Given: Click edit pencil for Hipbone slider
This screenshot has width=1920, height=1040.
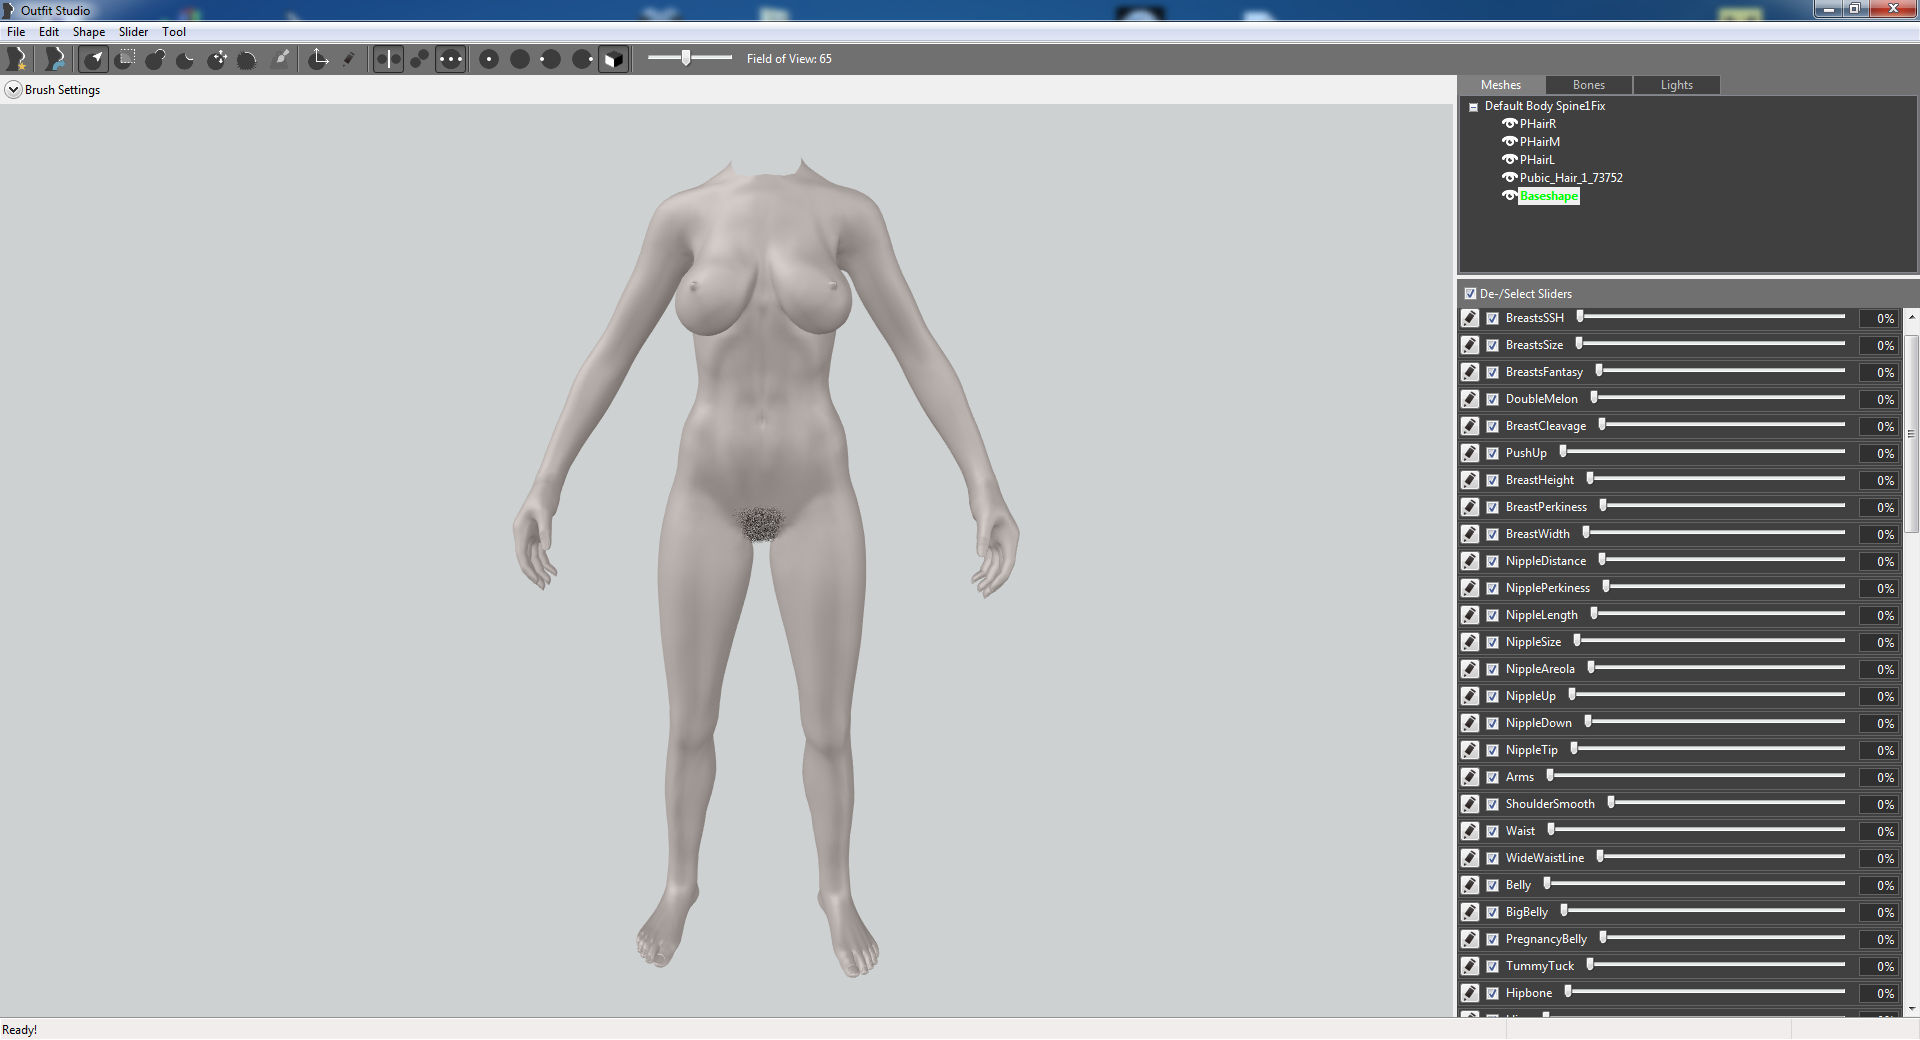Looking at the screenshot, I should 1470,993.
